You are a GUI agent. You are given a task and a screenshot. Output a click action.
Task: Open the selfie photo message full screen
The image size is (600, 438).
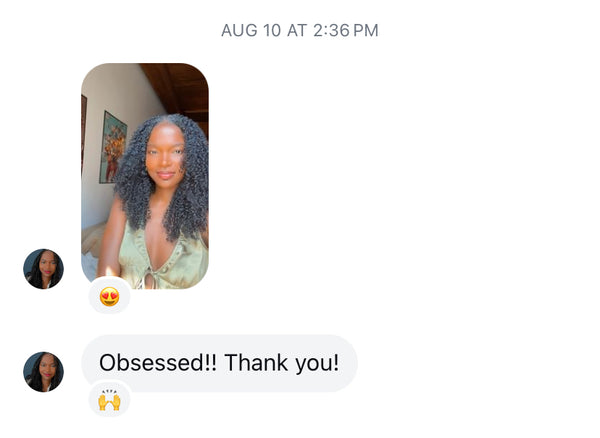click(x=145, y=176)
